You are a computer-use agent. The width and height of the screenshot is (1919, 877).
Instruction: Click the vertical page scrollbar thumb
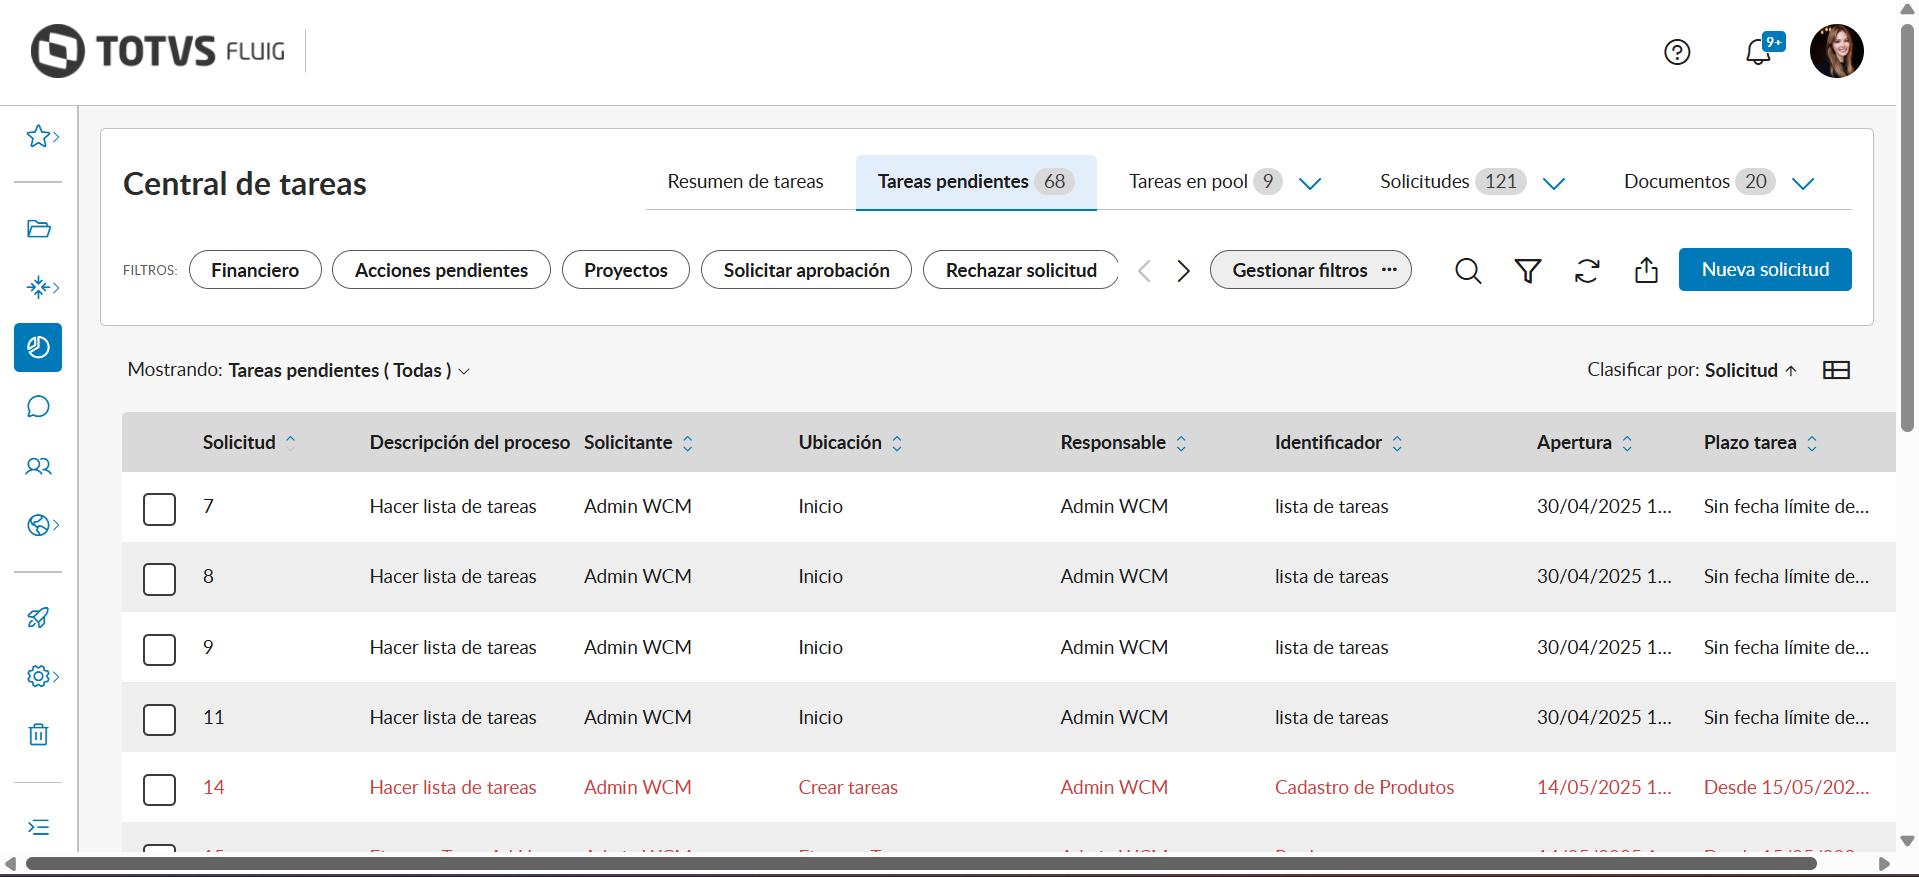pos(1908,226)
